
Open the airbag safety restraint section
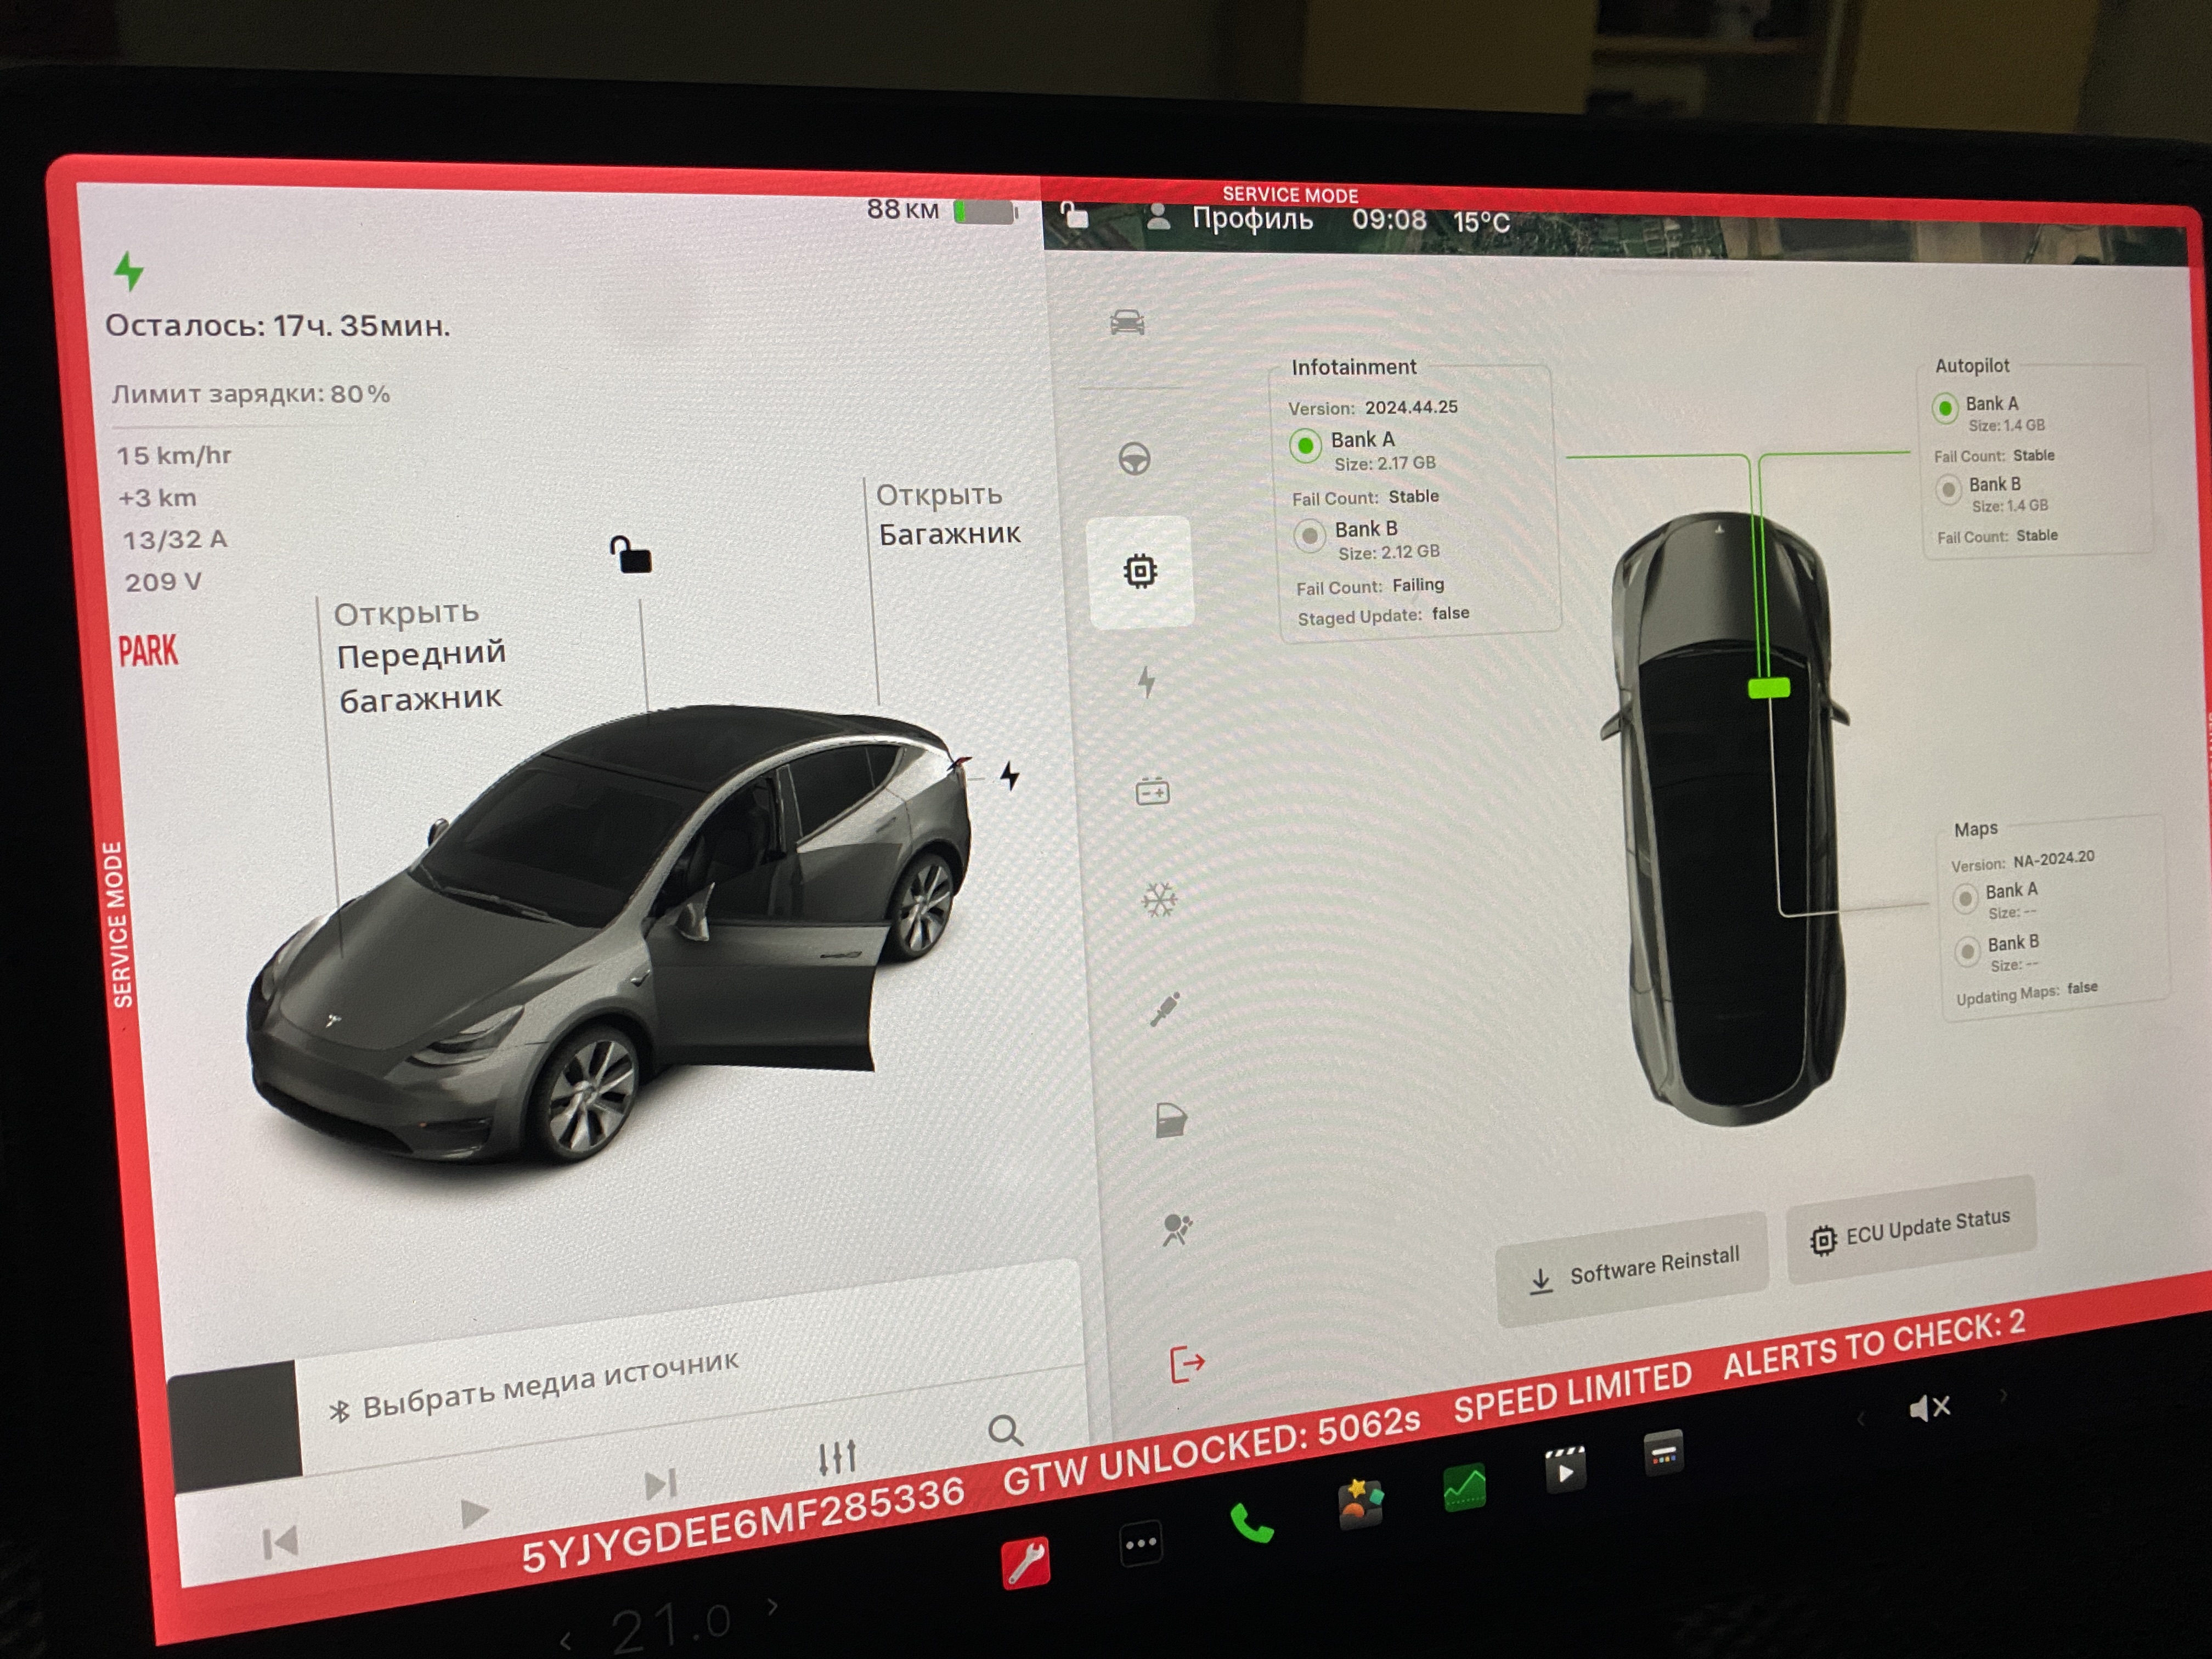[1177, 1229]
